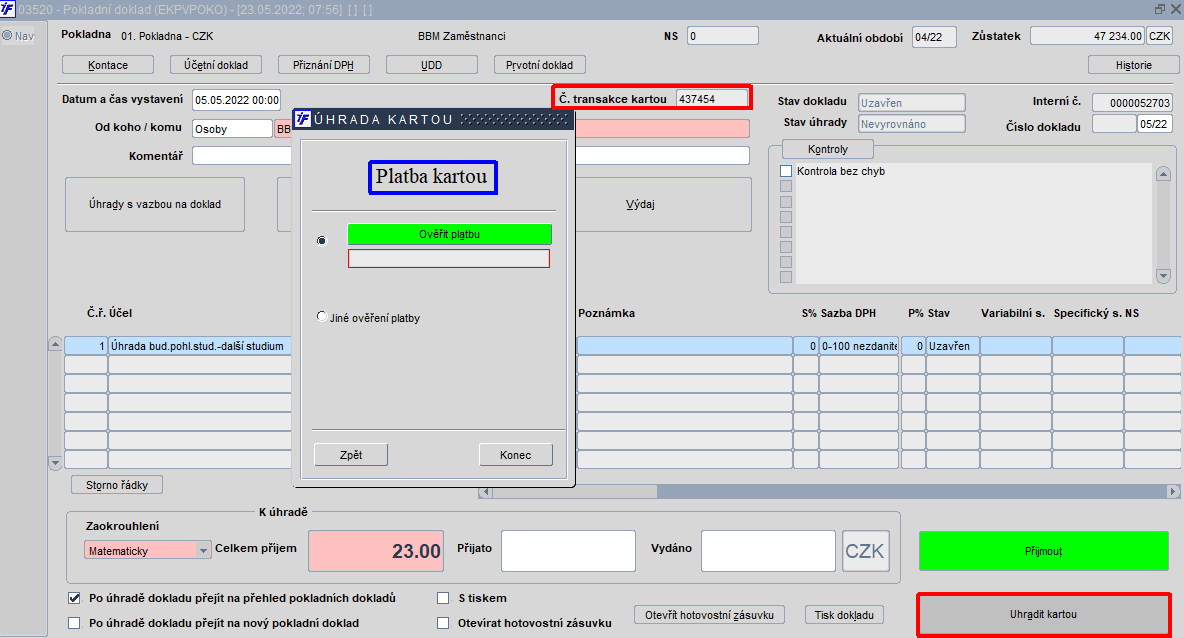1184x638 pixels.
Task: Click the Uhradit kartou button
Action: [x=1044, y=615]
